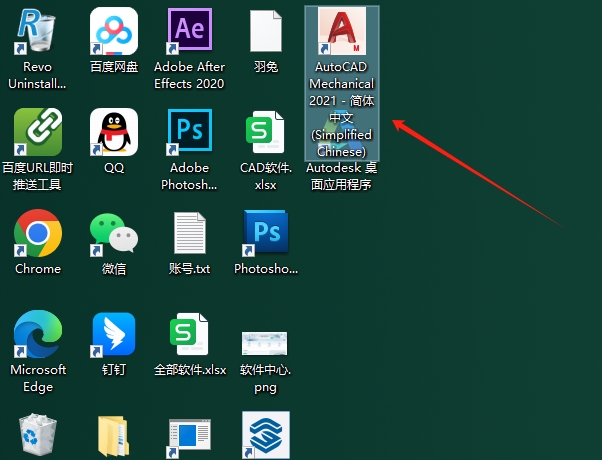Viewport: 602px width, 460px height.
Task: Click the full Recycle Bin icon
Action: [38, 435]
